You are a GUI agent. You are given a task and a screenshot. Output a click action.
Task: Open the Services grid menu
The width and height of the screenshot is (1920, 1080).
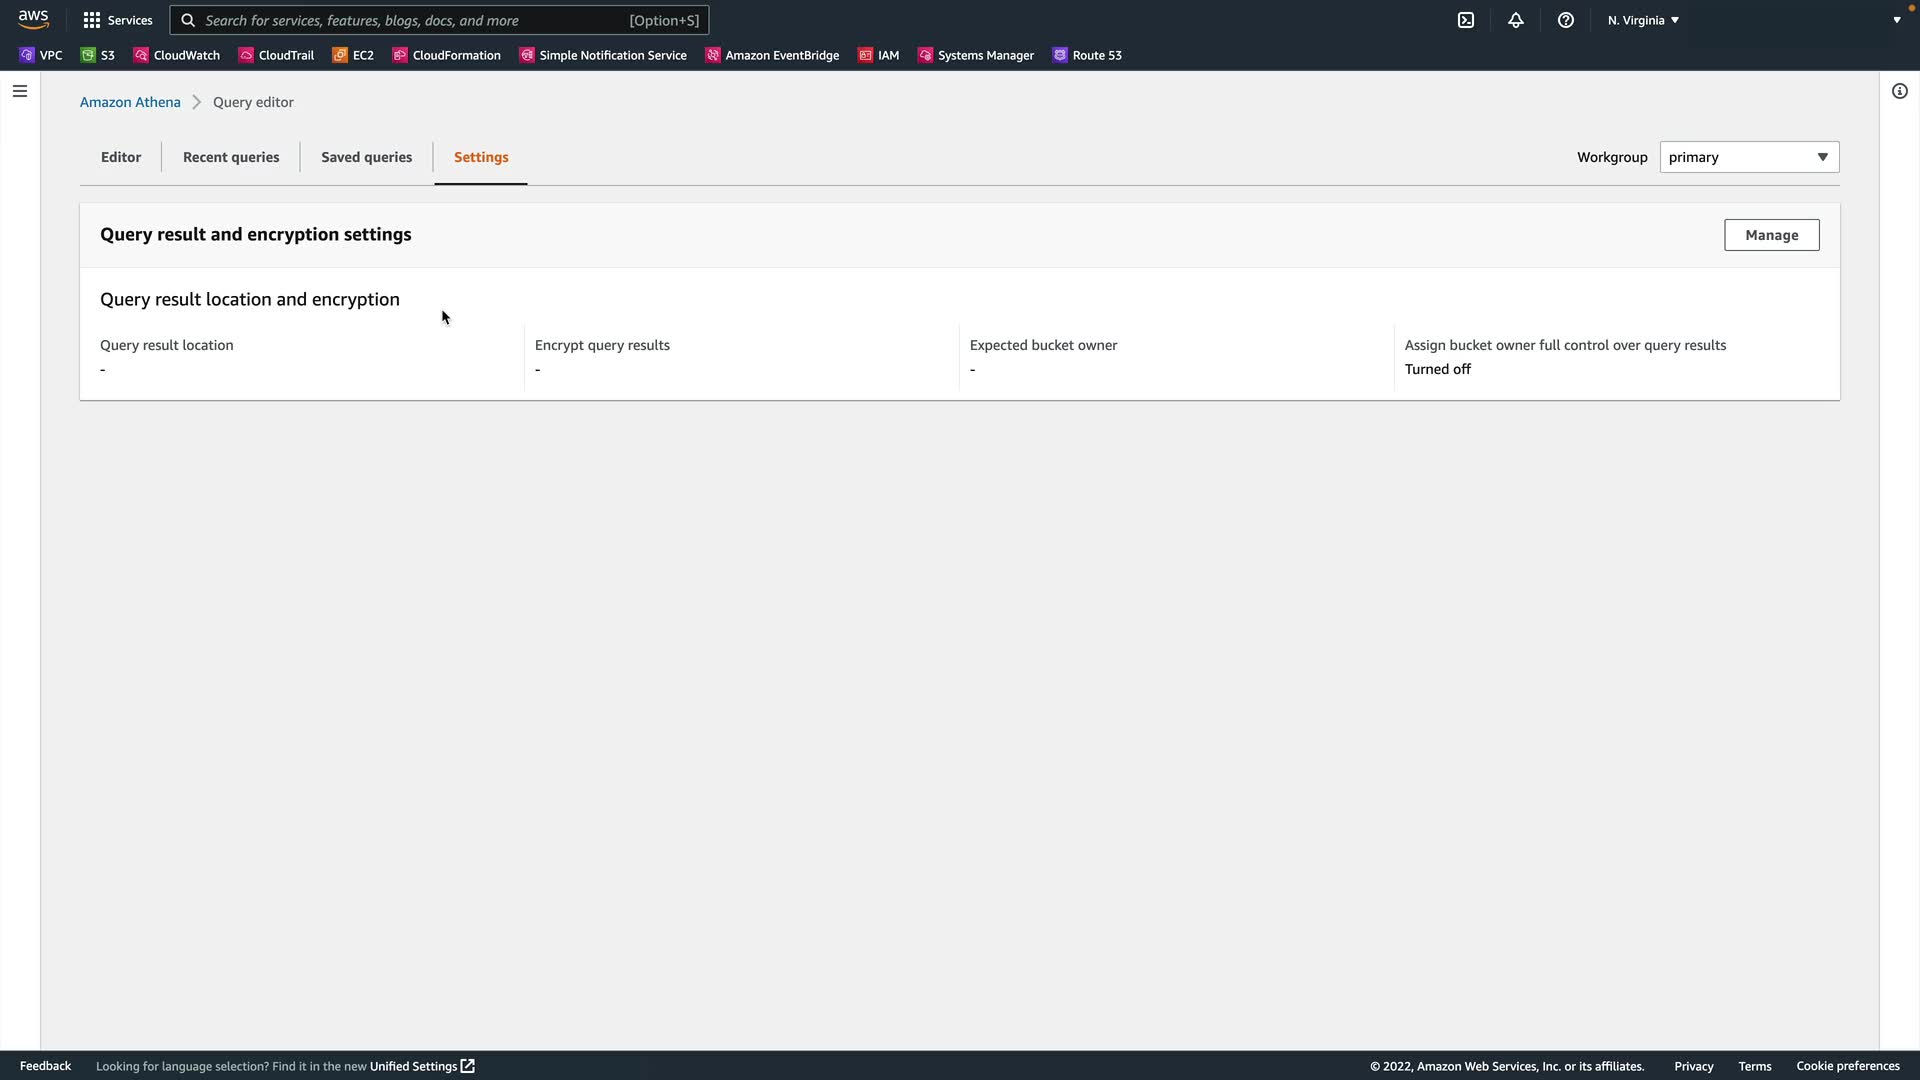[118, 20]
